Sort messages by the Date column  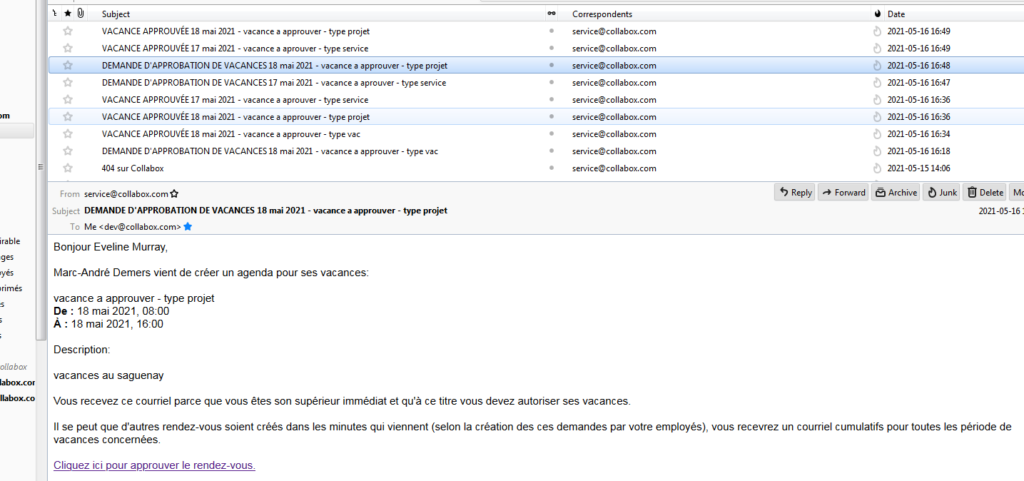point(896,14)
